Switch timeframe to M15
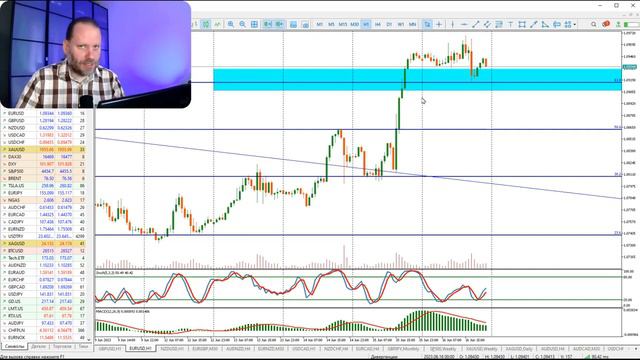This screenshot has height=360, width=640. point(342,24)
